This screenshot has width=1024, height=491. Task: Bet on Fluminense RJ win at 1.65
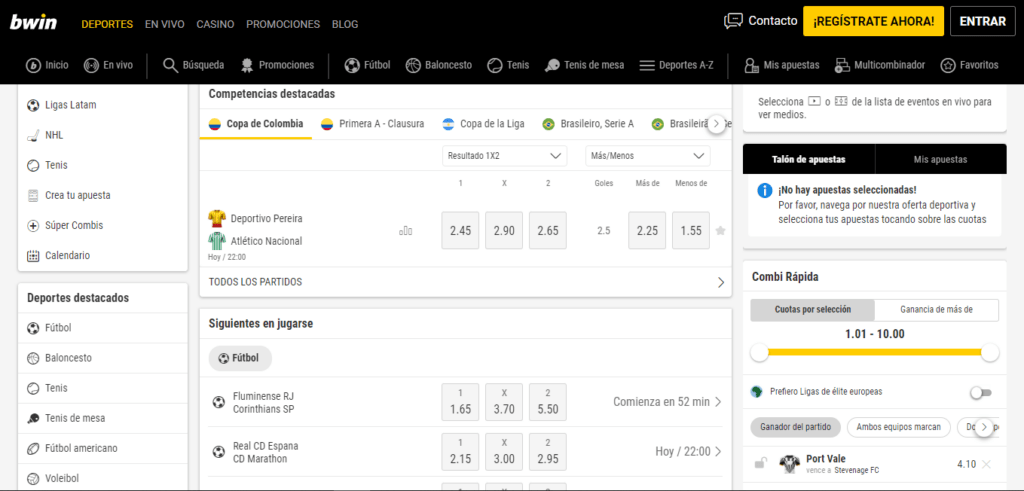pyautogui.click(x=460, y=402)
